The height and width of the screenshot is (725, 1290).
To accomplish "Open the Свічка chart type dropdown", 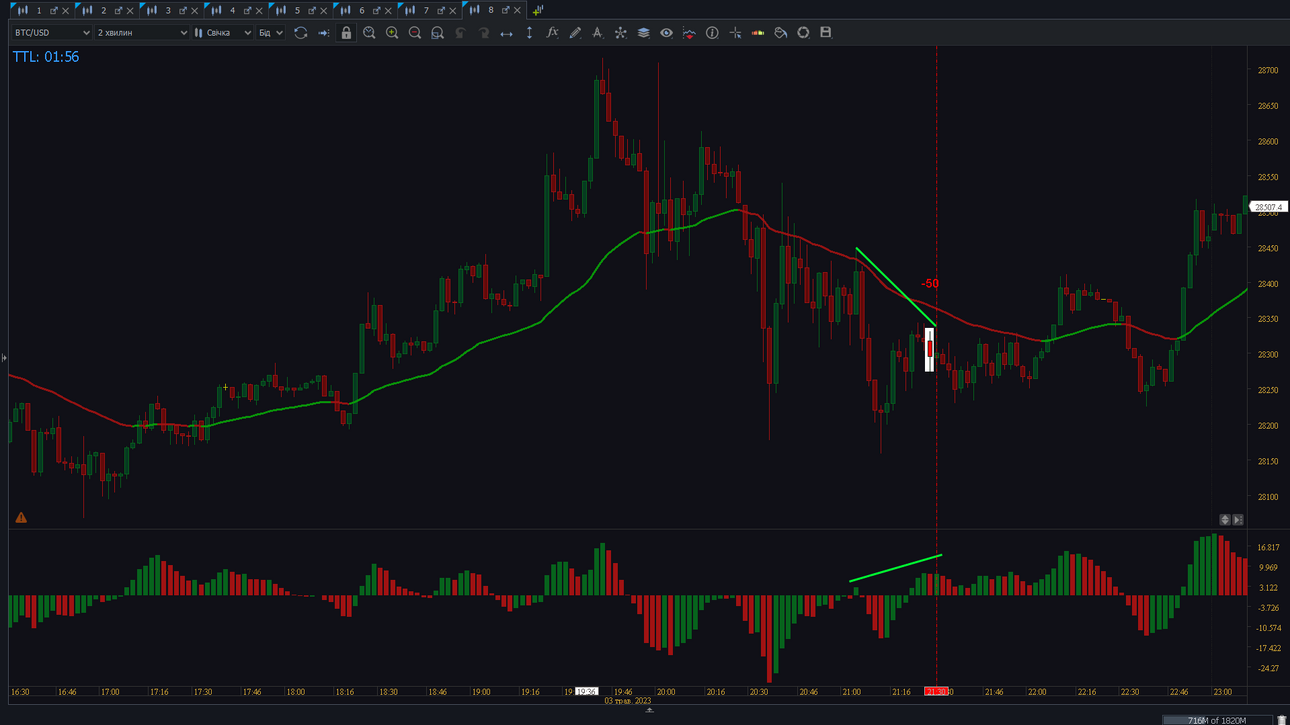I will (x=223, y=33).
